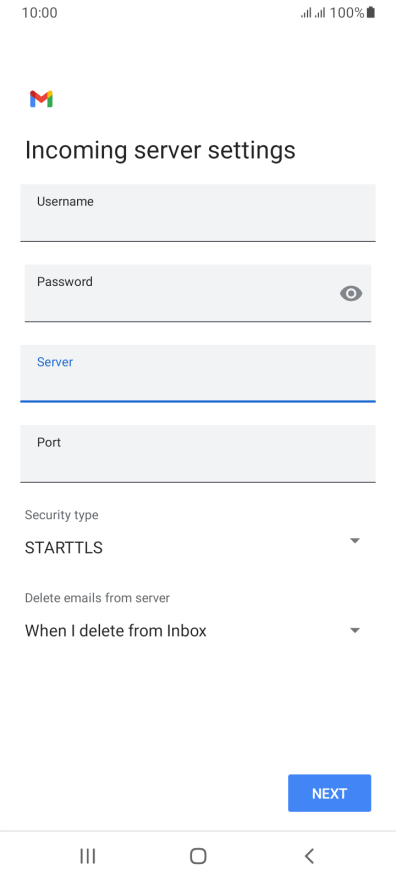Tap the Gmail logo icon
The height and width of the screenshot is (880, 396).
(x=41, y=99)
